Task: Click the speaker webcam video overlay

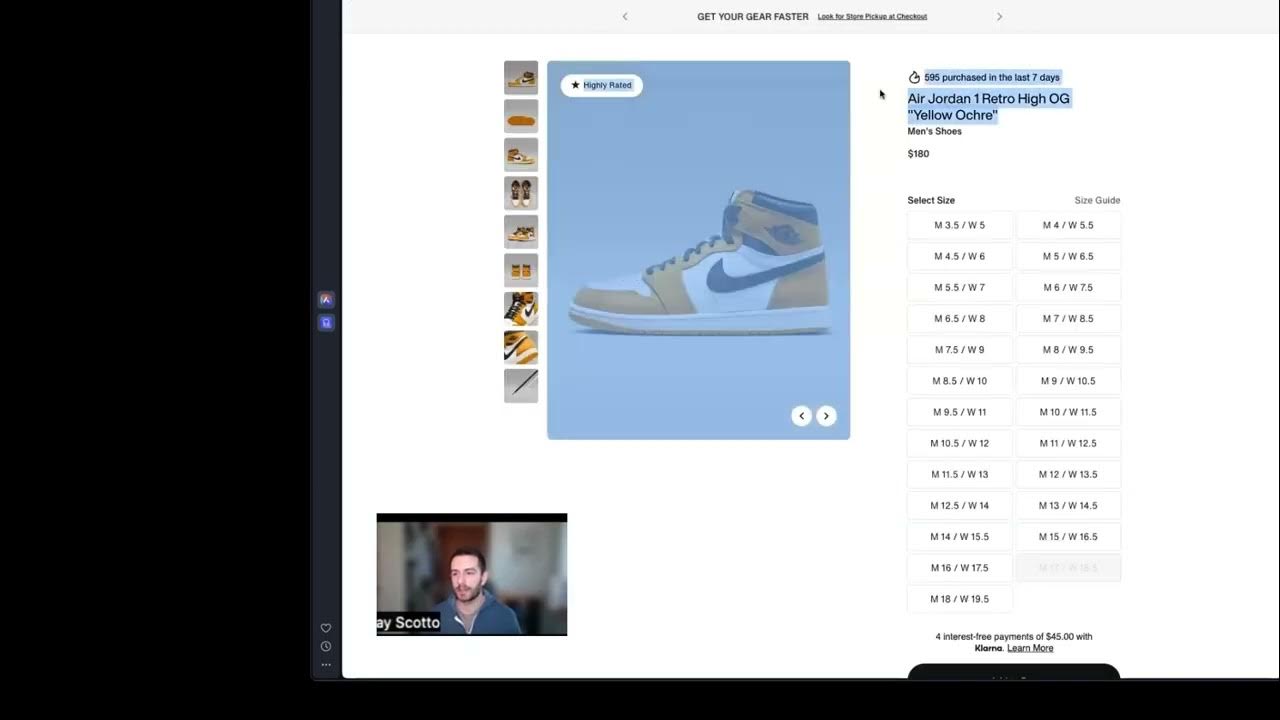Action: click(472, 575)
